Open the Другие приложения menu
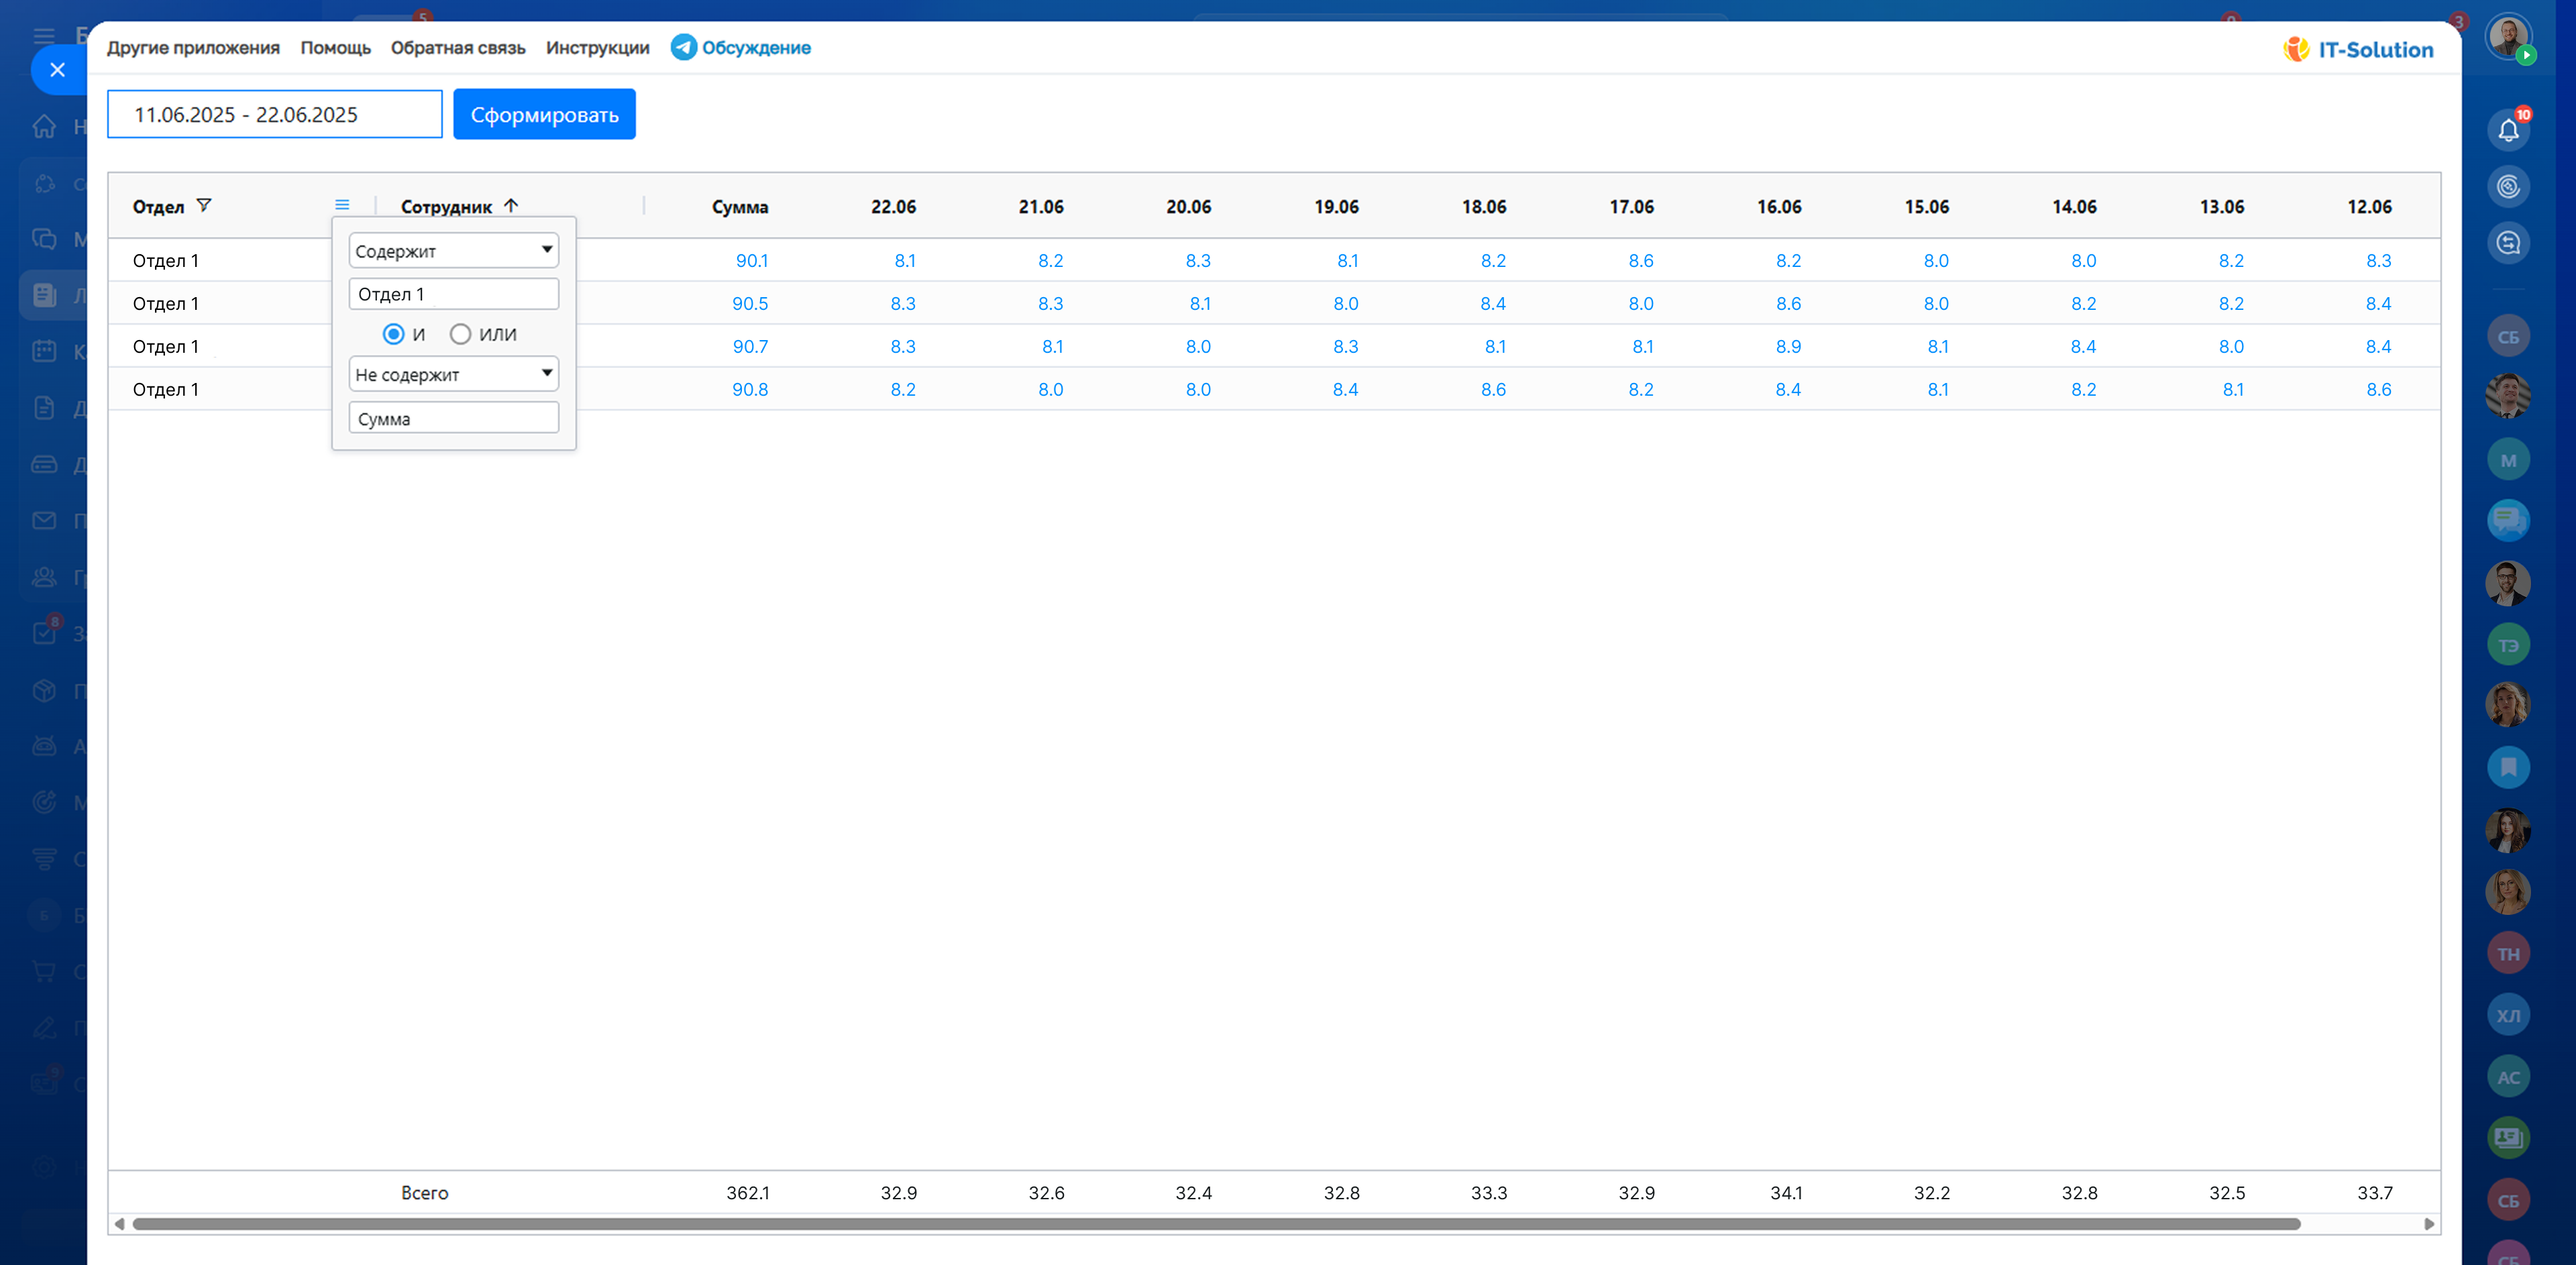The image size is (2576, 1265). click(x=193, y=47)
